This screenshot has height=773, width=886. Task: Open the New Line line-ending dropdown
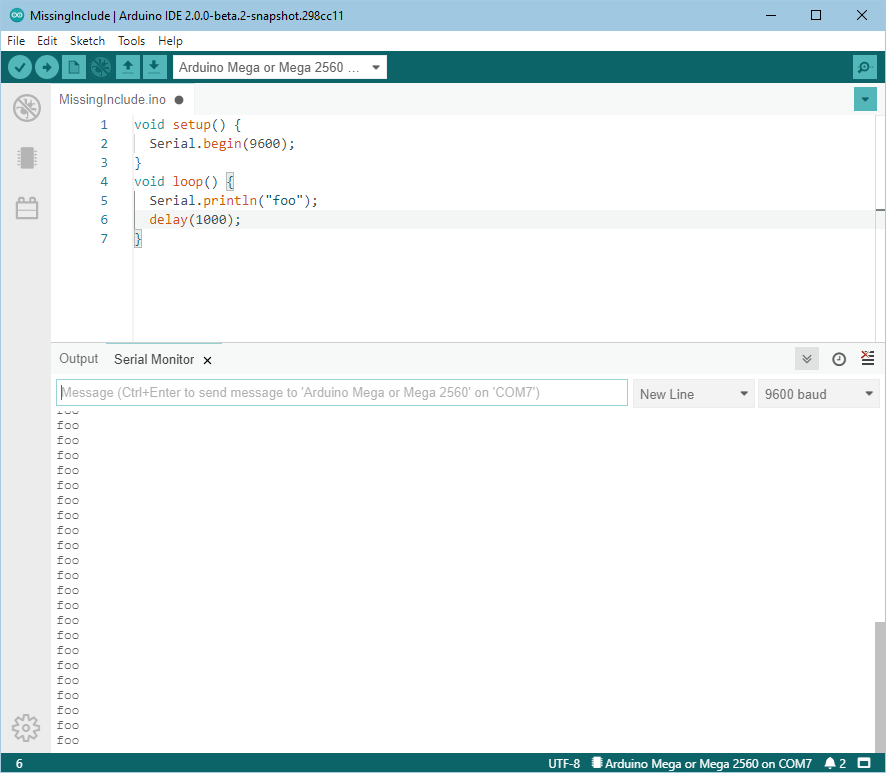pos(693,394)
